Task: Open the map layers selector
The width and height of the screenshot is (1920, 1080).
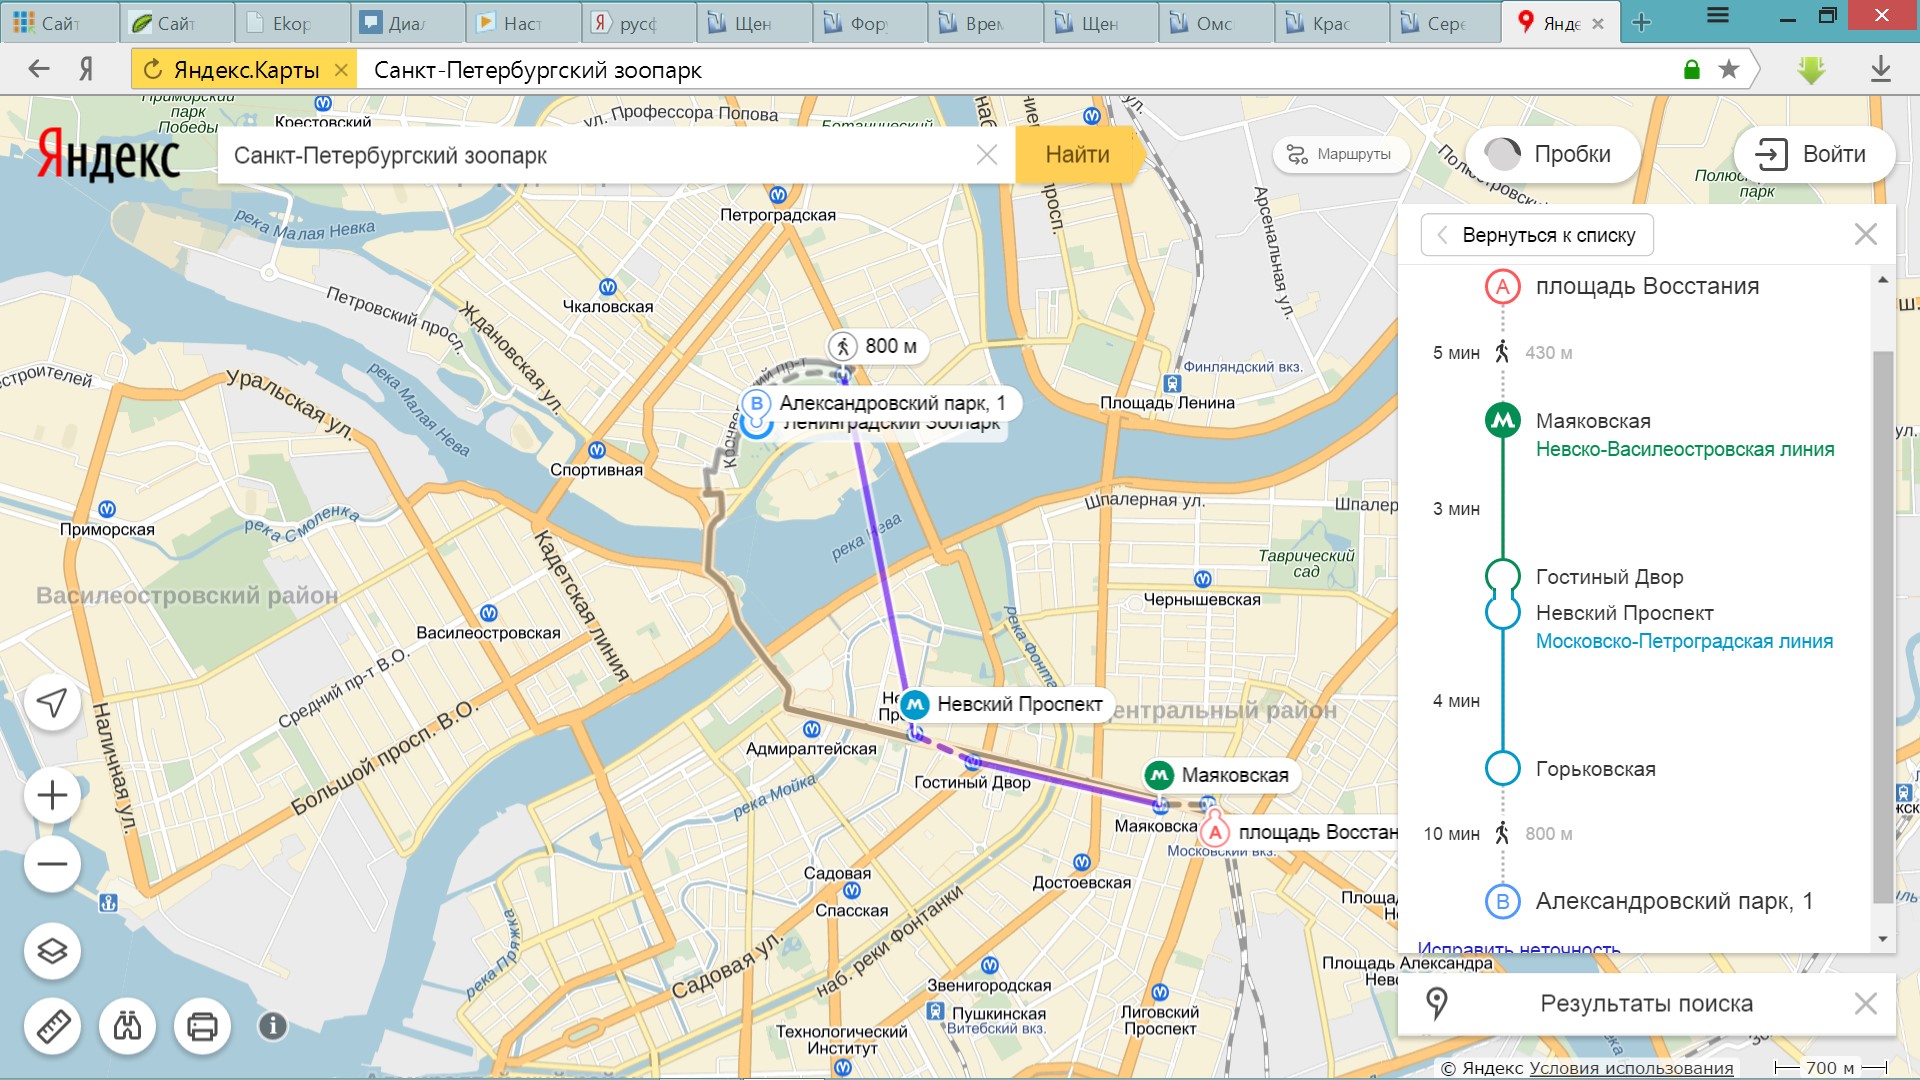Action: (x=52, y=950)
